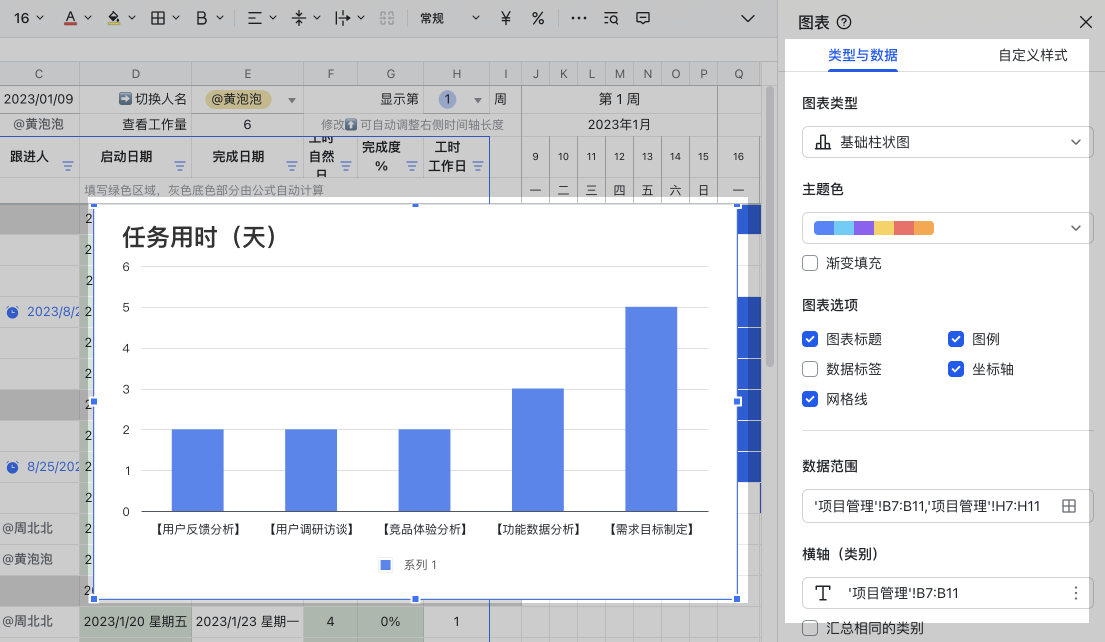Uncheck the 网格线 checkbox
This screenshot has width=1105, height=642.
810,400
